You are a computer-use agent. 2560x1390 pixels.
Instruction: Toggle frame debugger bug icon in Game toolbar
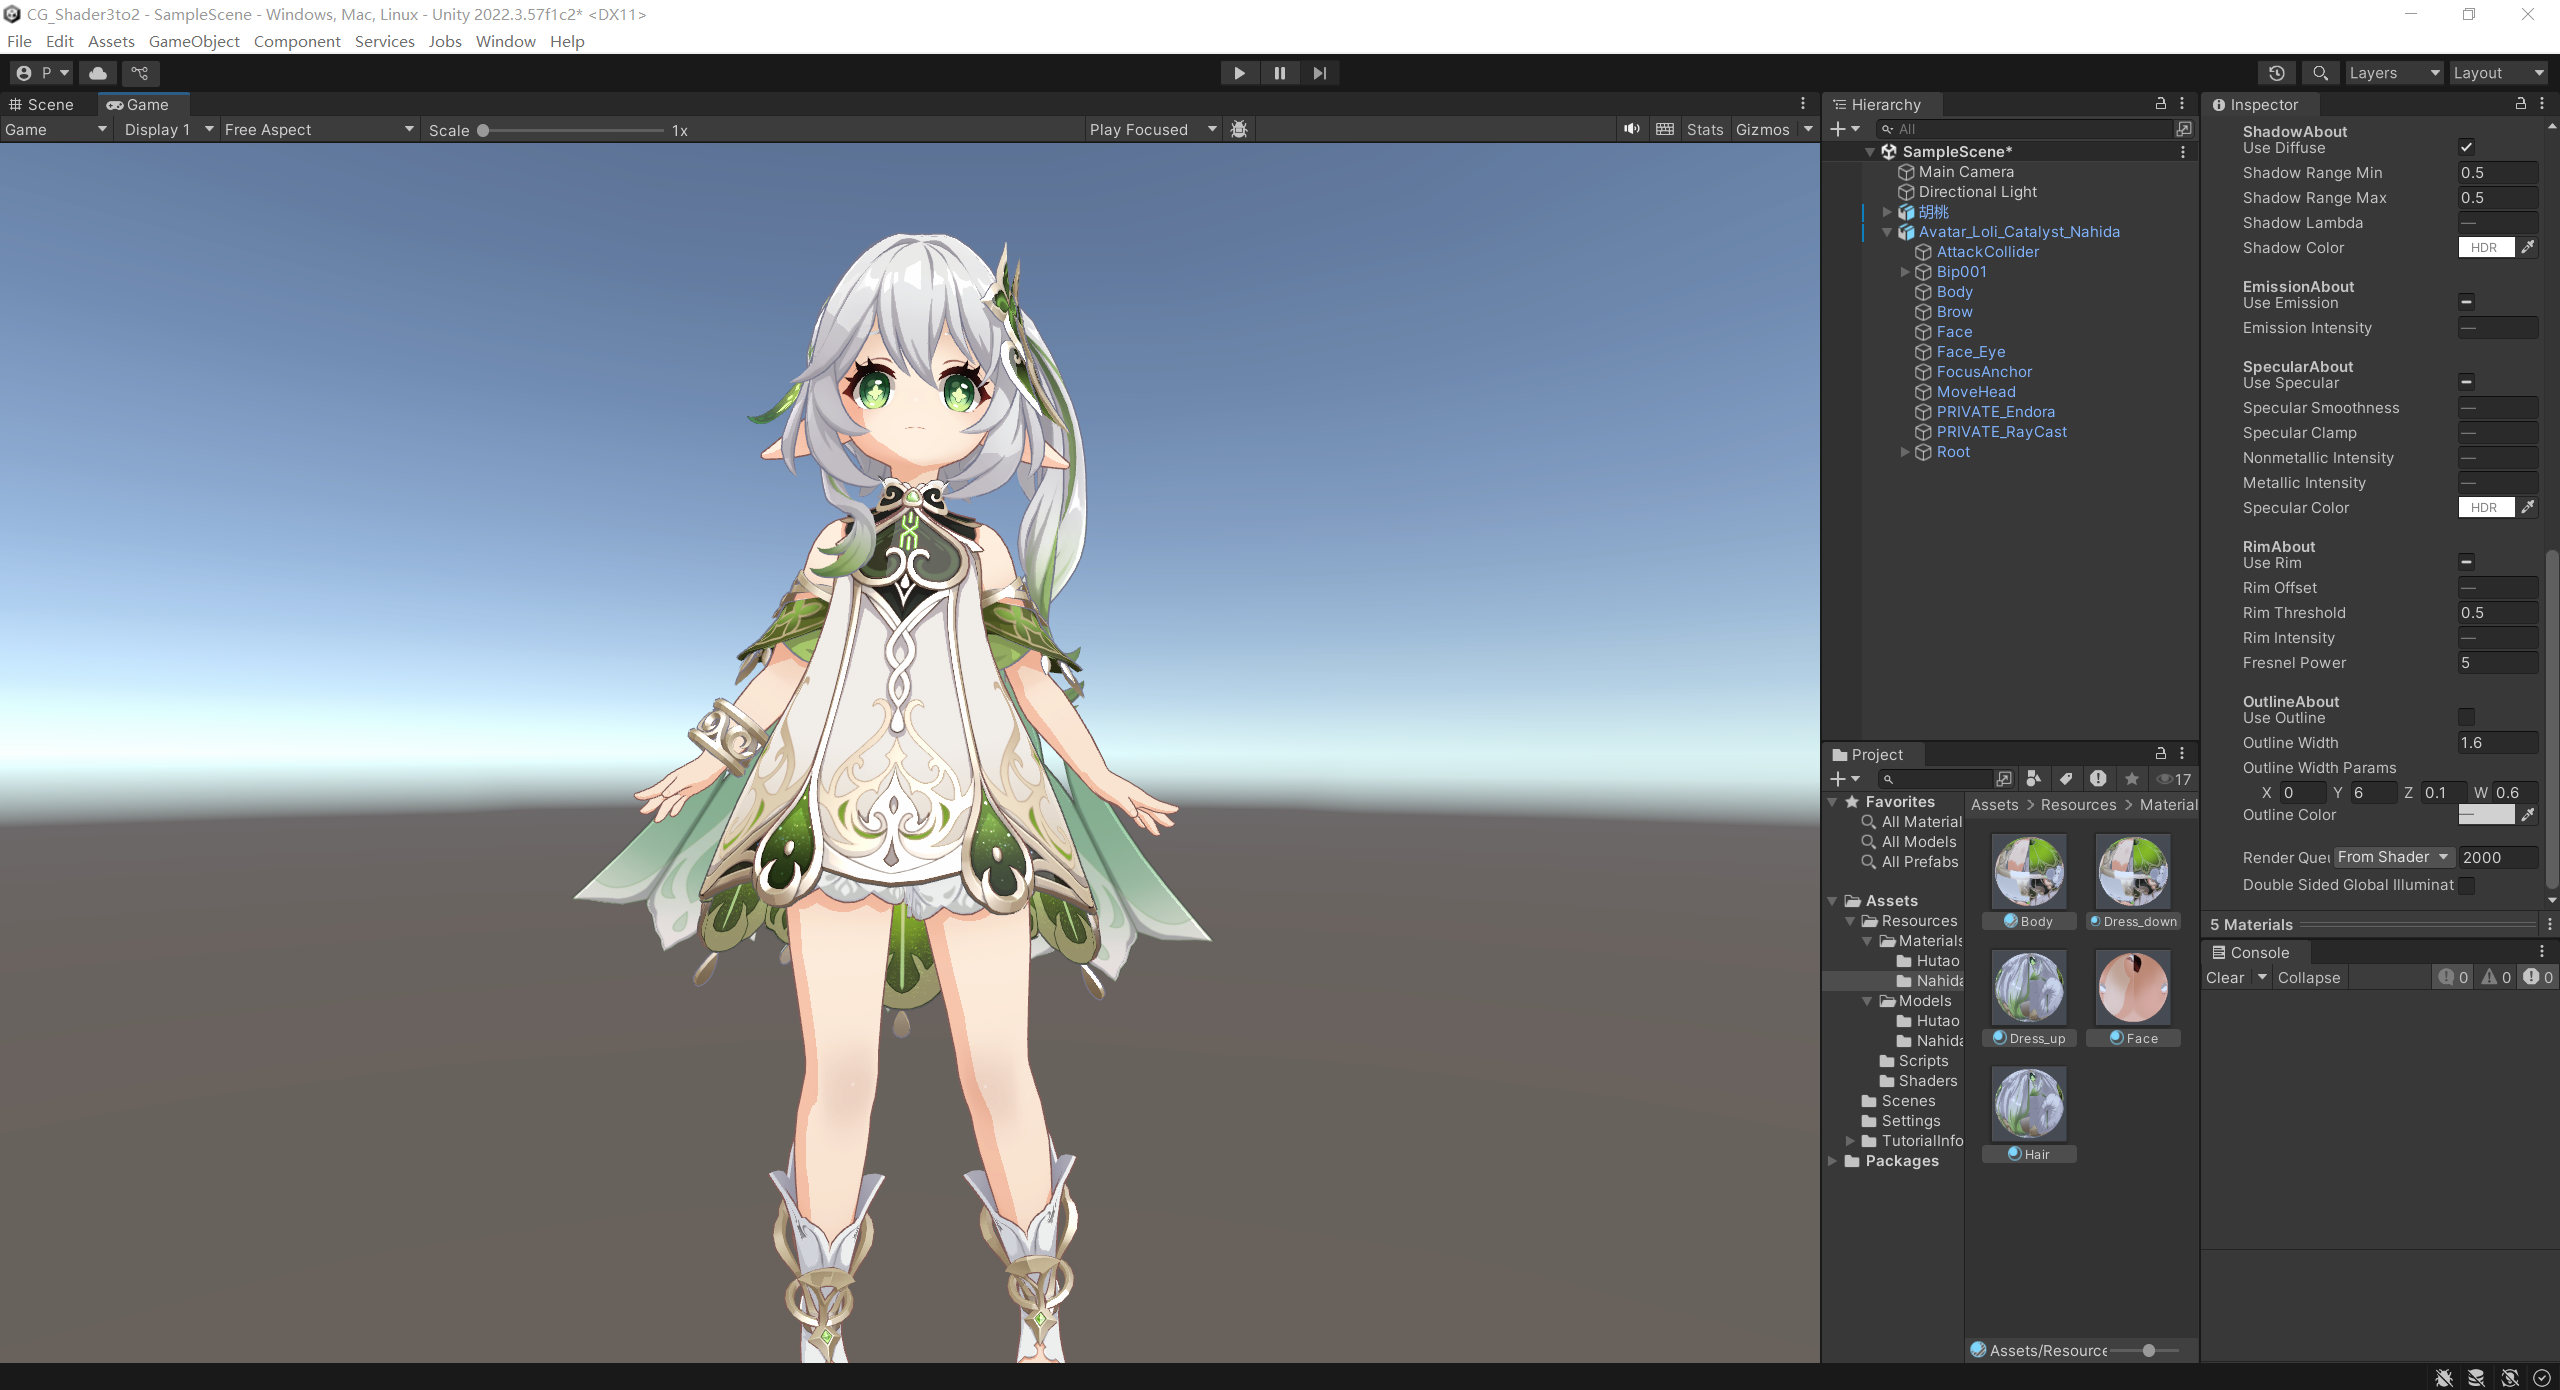pyautogui.click(x=1239, y=129)
